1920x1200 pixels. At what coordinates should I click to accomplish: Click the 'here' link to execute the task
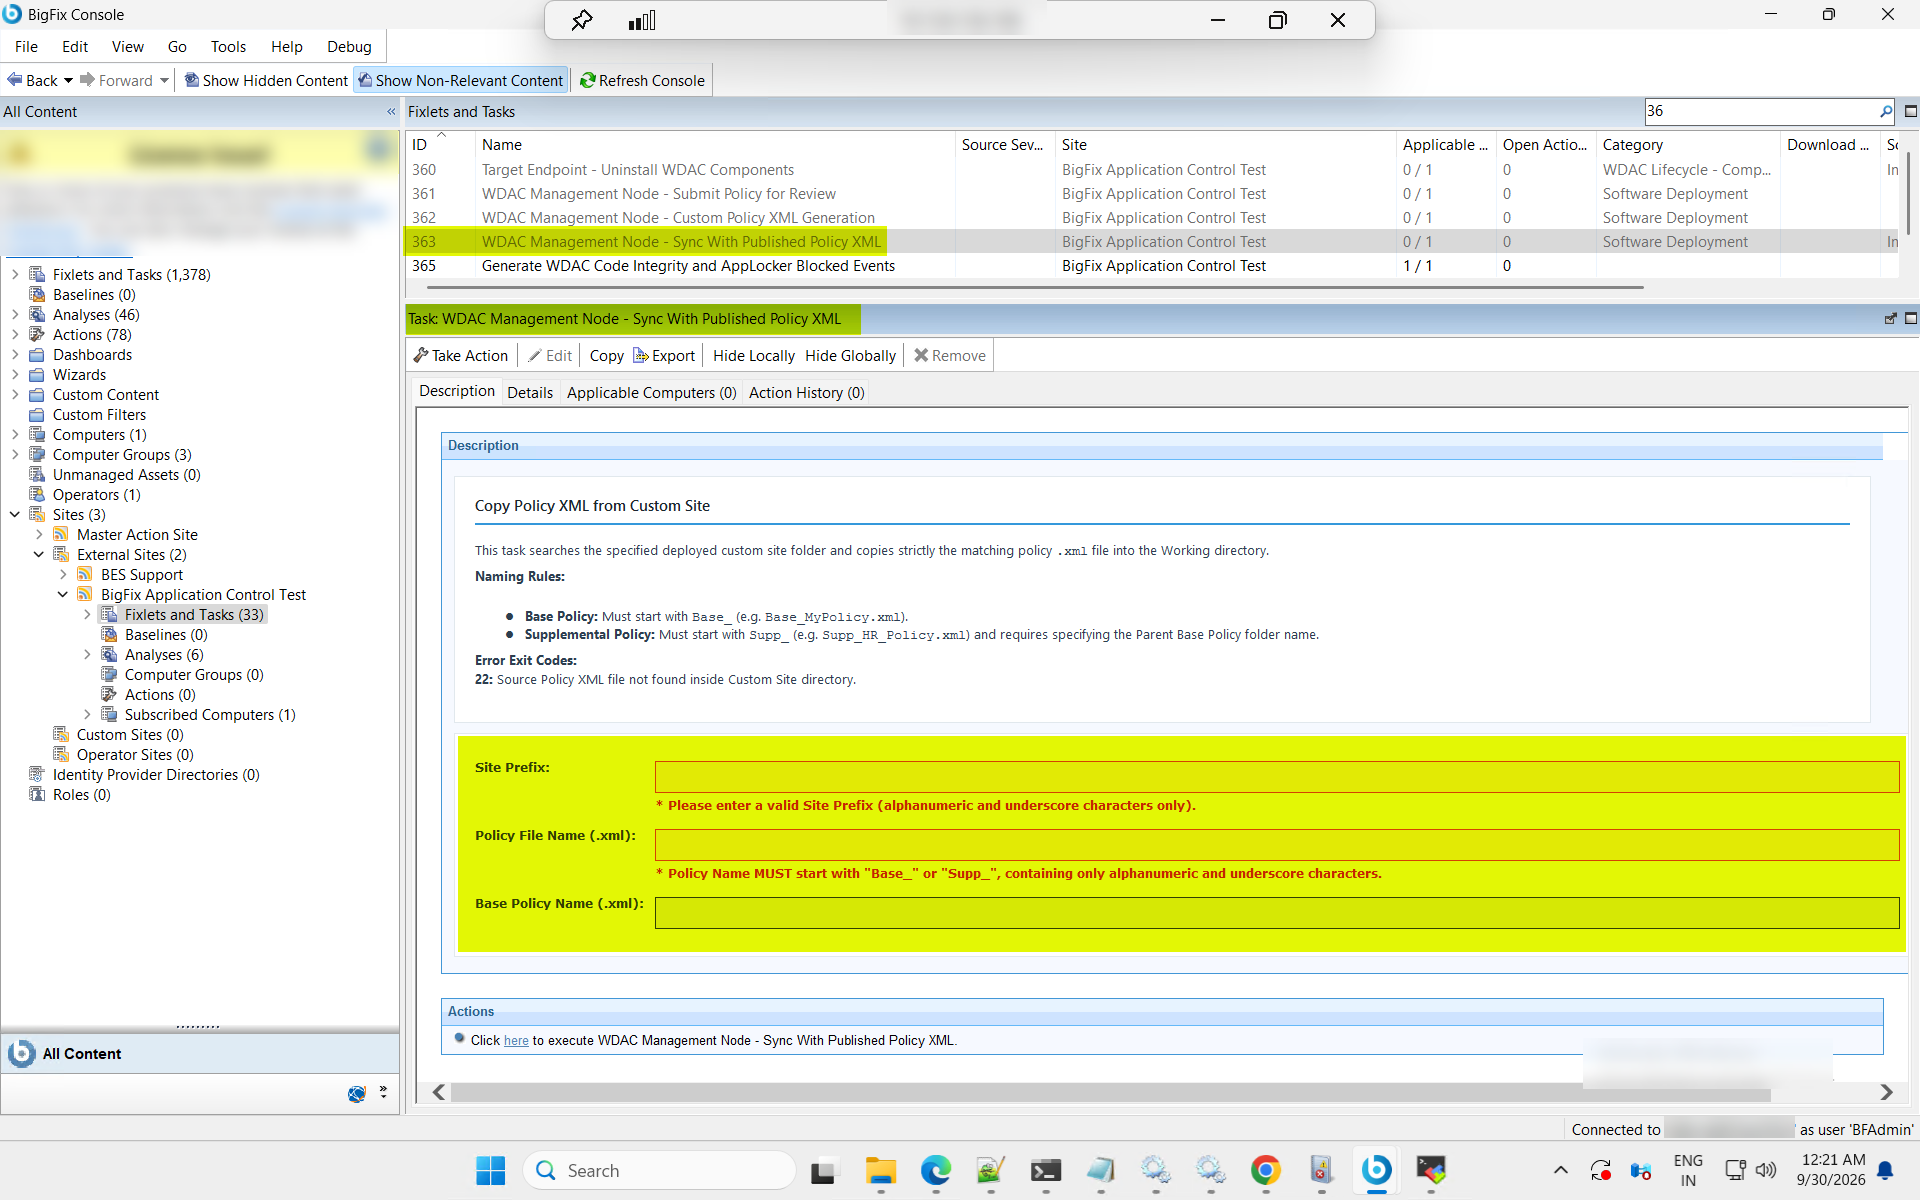(516, 1040)
